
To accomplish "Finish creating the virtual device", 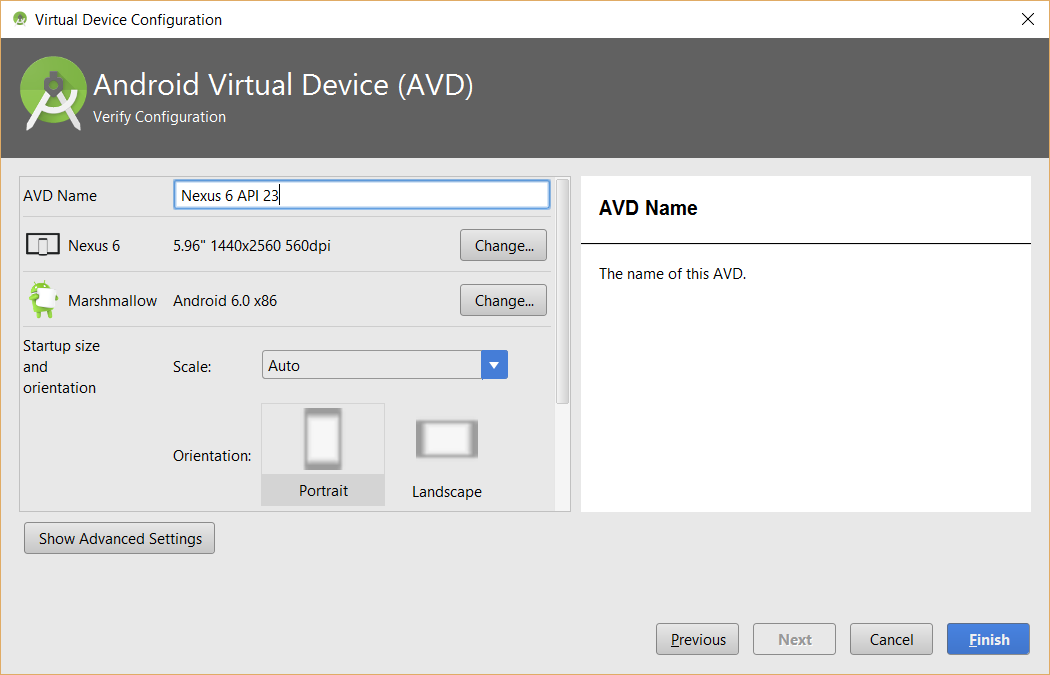I will [988, 640].
